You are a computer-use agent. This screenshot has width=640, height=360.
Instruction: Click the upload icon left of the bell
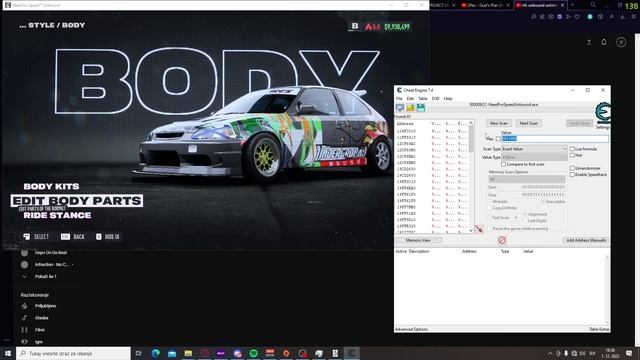(x=589, y=42)
